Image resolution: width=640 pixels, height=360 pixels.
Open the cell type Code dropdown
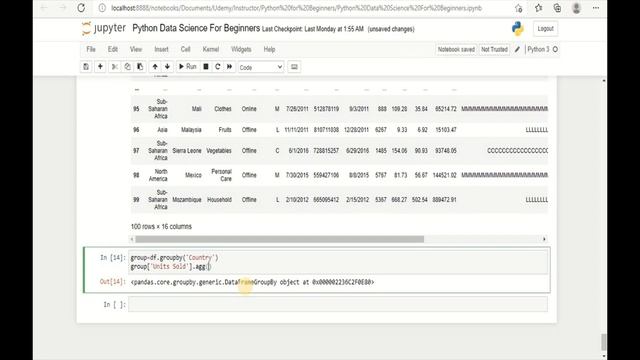pyautogui.click(x=261, y=67)
